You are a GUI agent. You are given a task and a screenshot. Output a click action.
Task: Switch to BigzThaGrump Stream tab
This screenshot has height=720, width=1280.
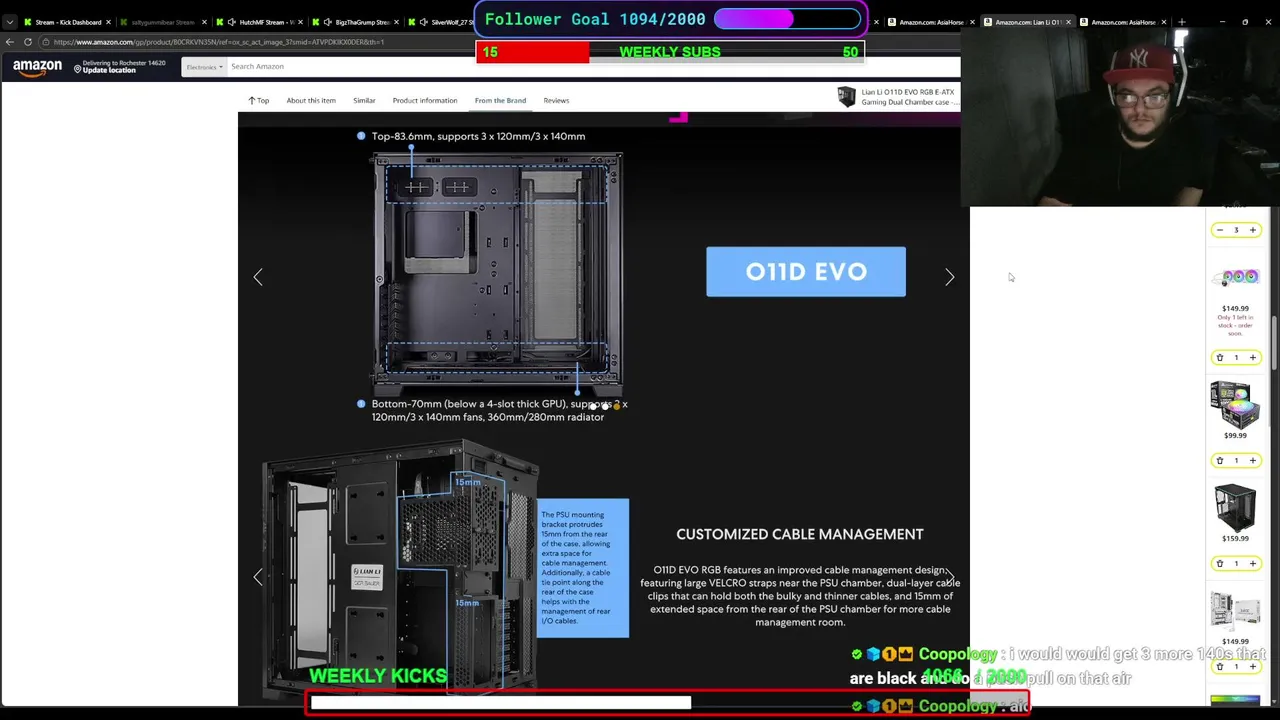(x=355, y=22)
